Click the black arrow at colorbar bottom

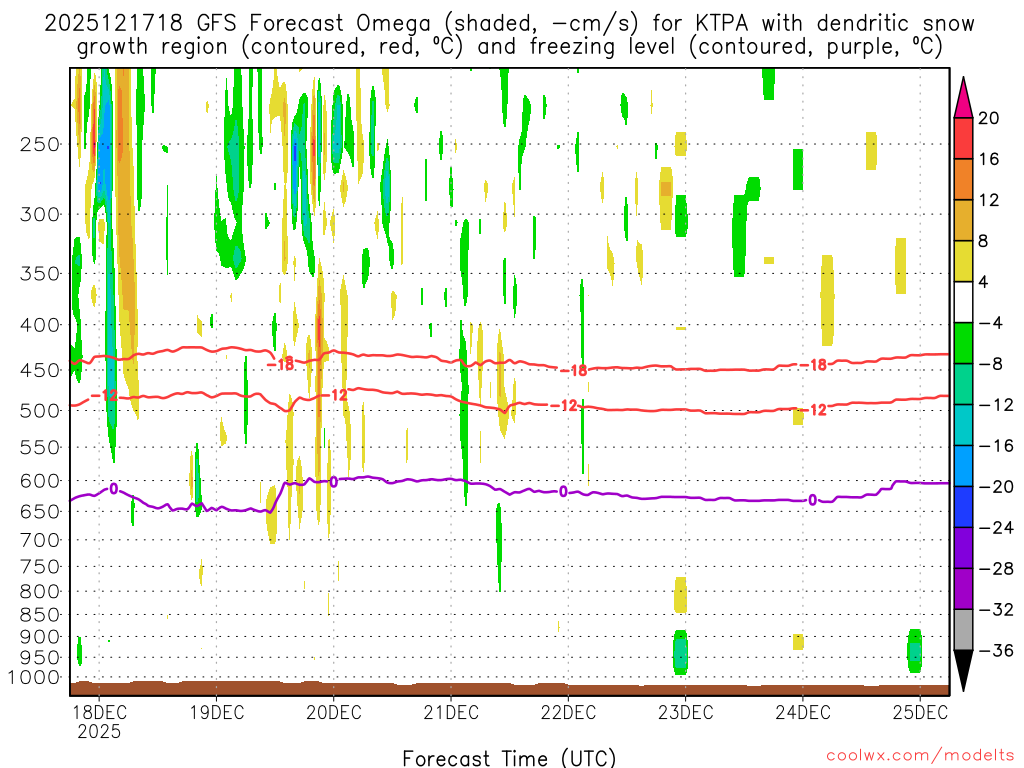(963, 670)
